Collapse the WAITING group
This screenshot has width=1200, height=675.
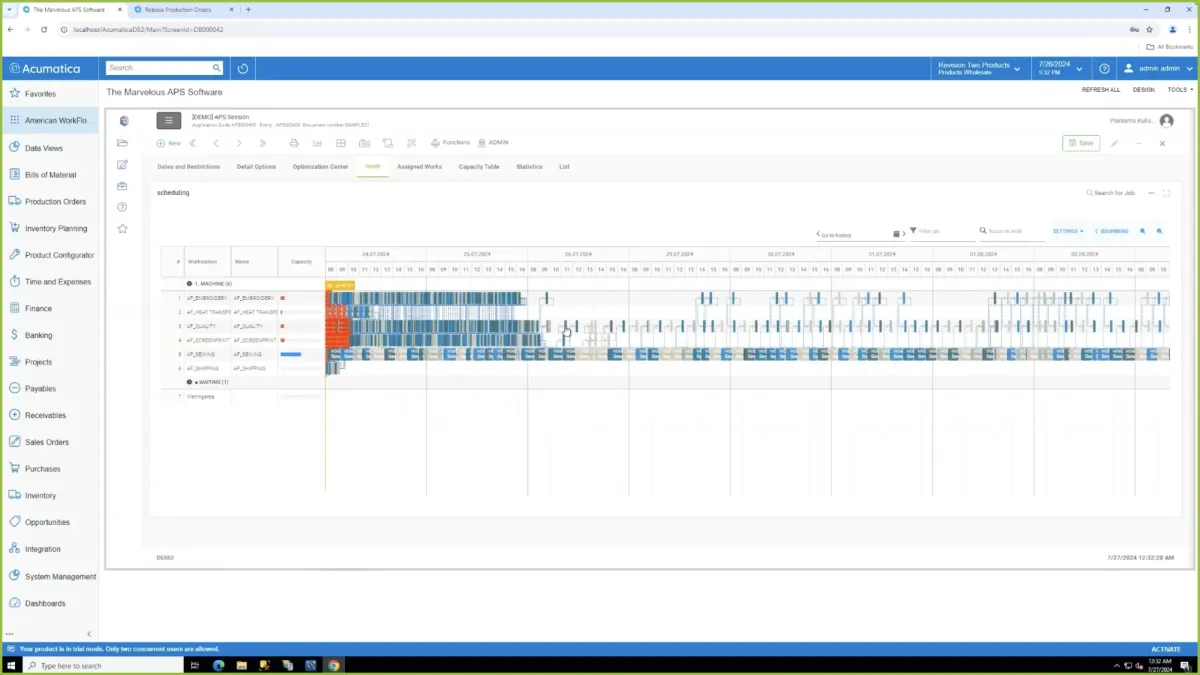point(189,382)
